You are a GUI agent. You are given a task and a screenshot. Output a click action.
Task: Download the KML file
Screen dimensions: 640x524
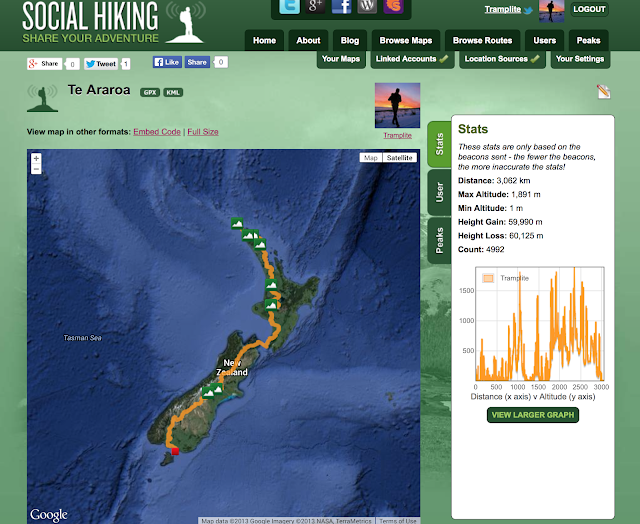[173, 92]
